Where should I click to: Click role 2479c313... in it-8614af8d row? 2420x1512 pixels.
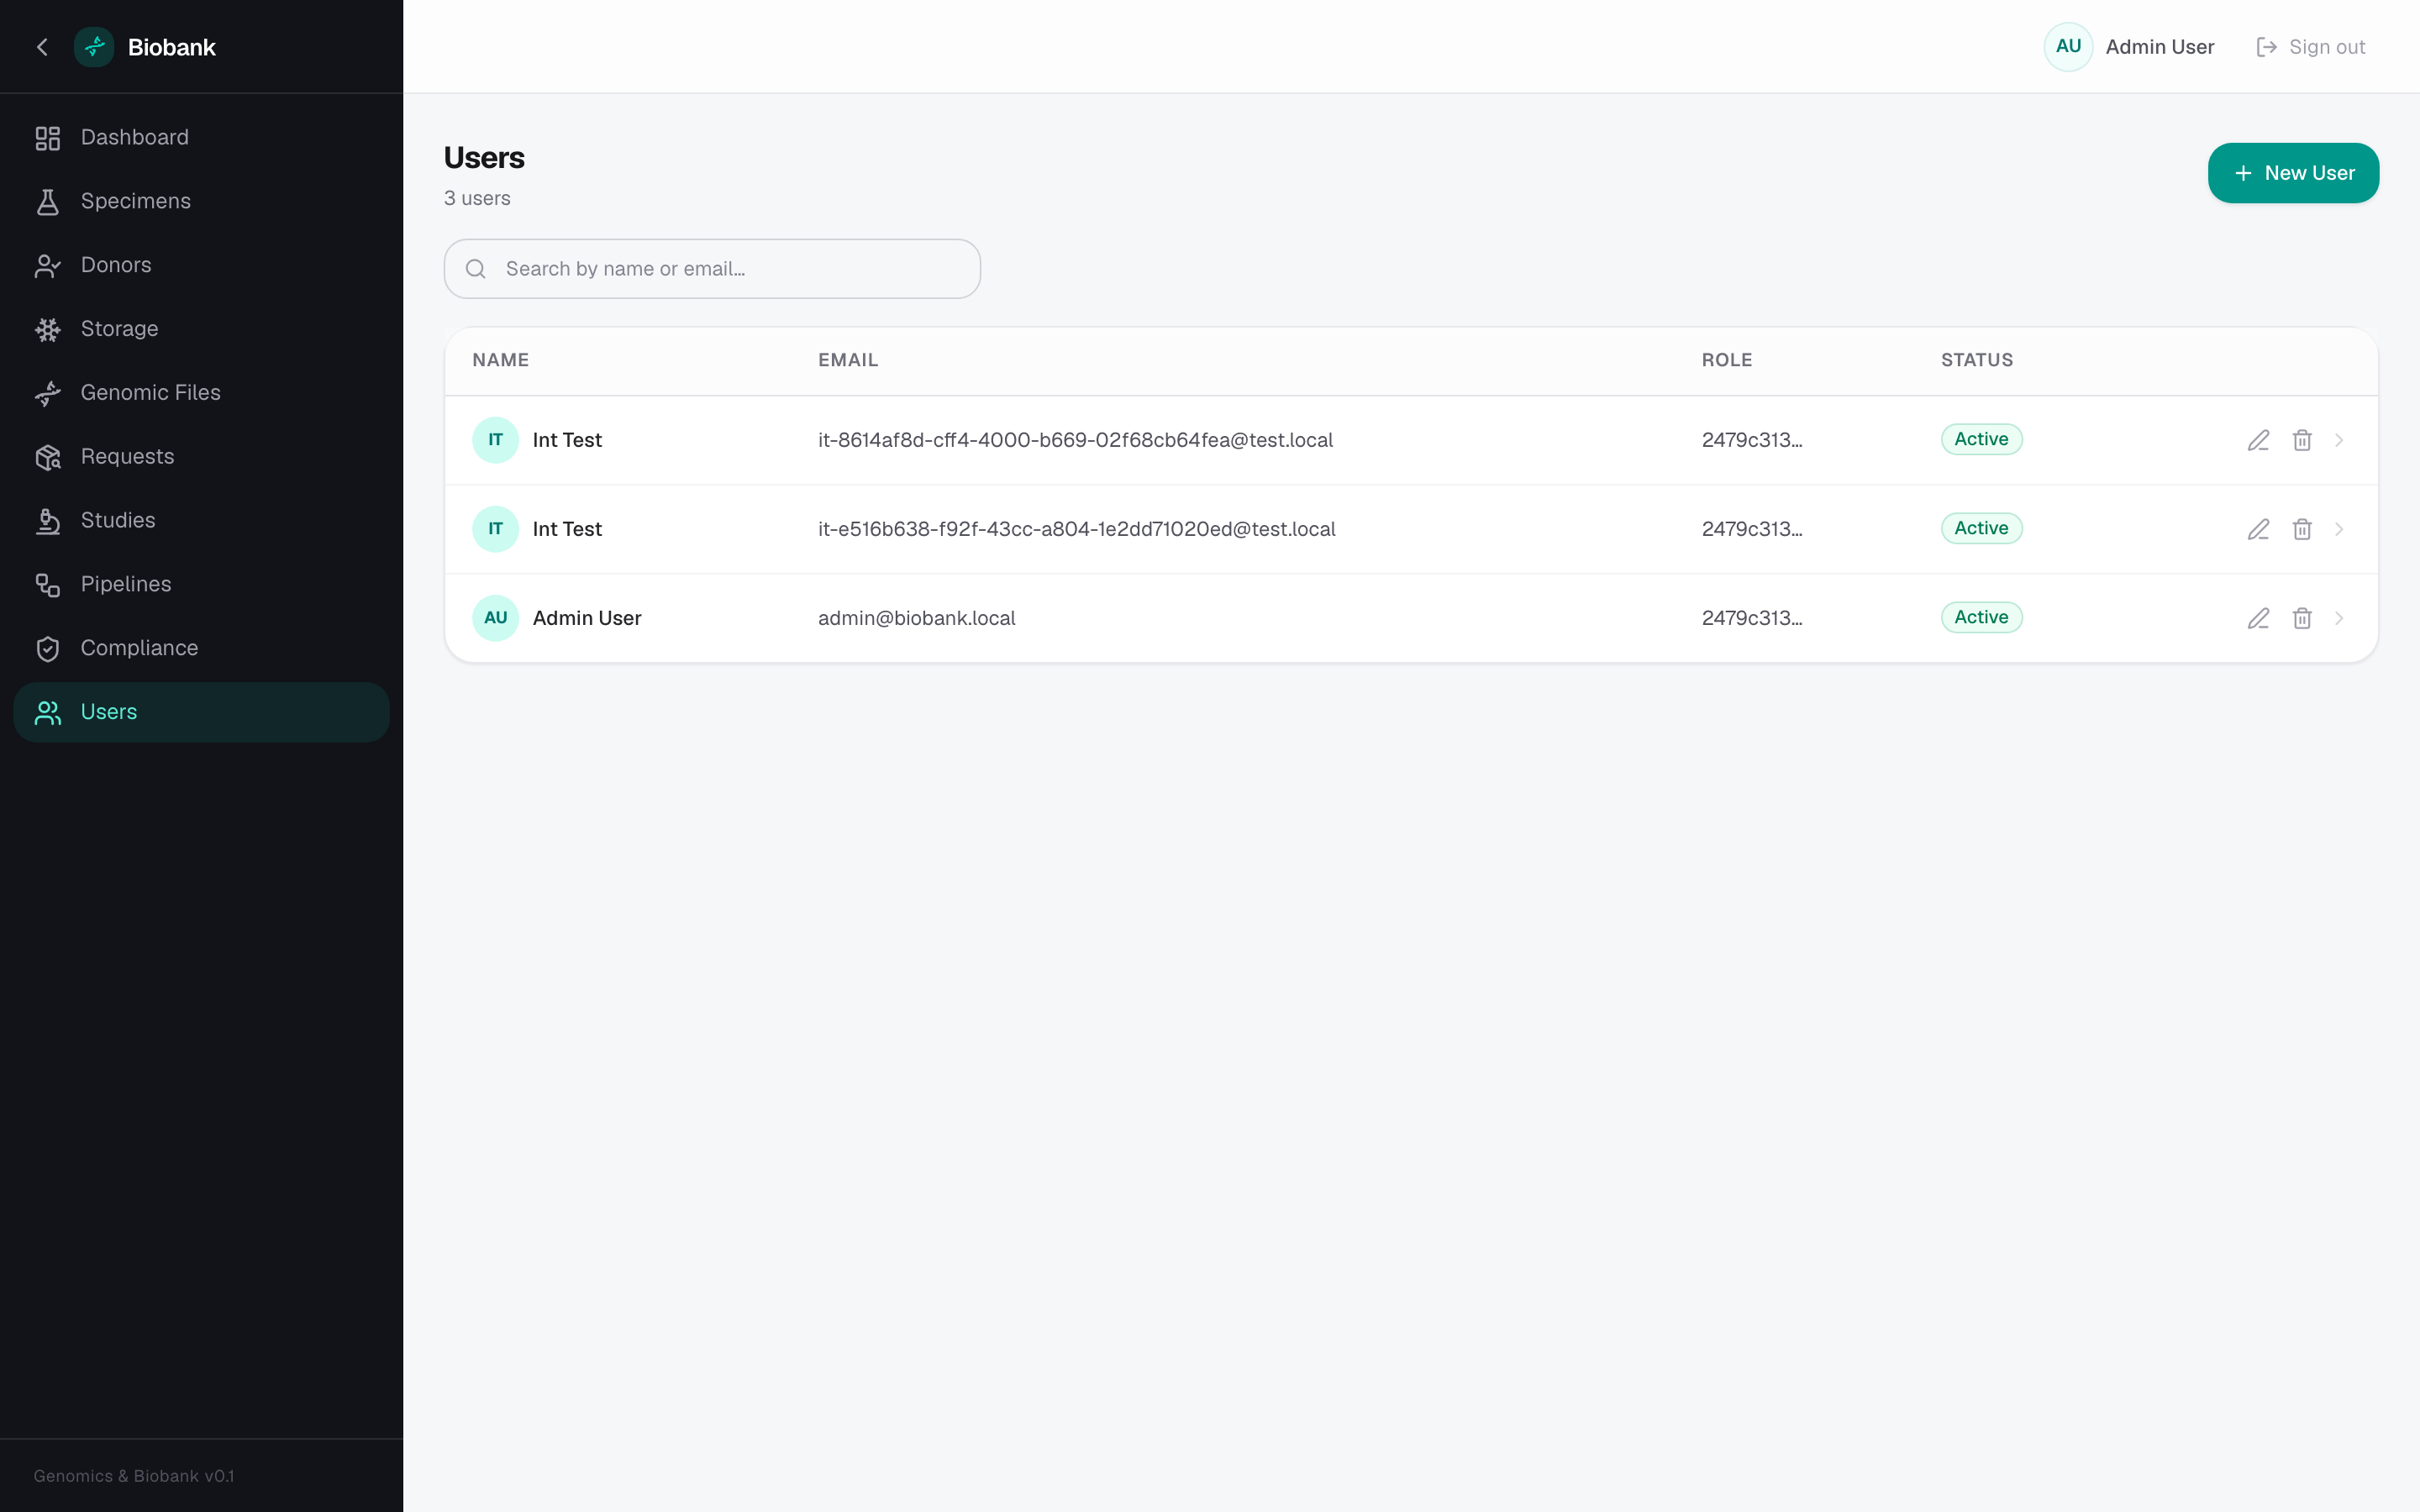coord(1752,440)
